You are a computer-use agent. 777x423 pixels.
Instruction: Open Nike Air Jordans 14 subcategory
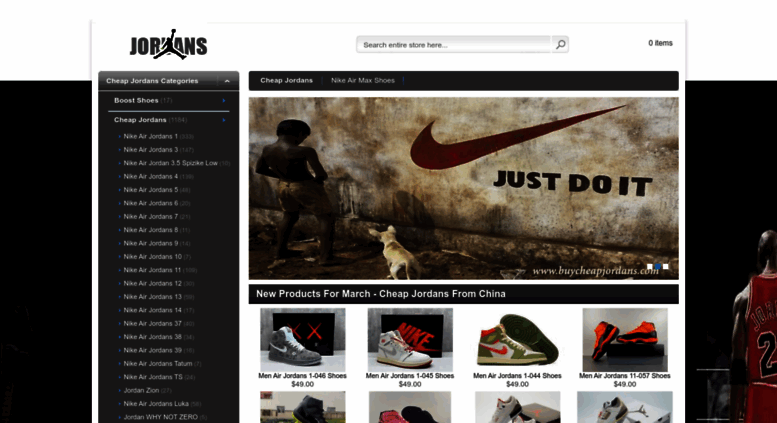pyautogui.click(x=153, y=310)
